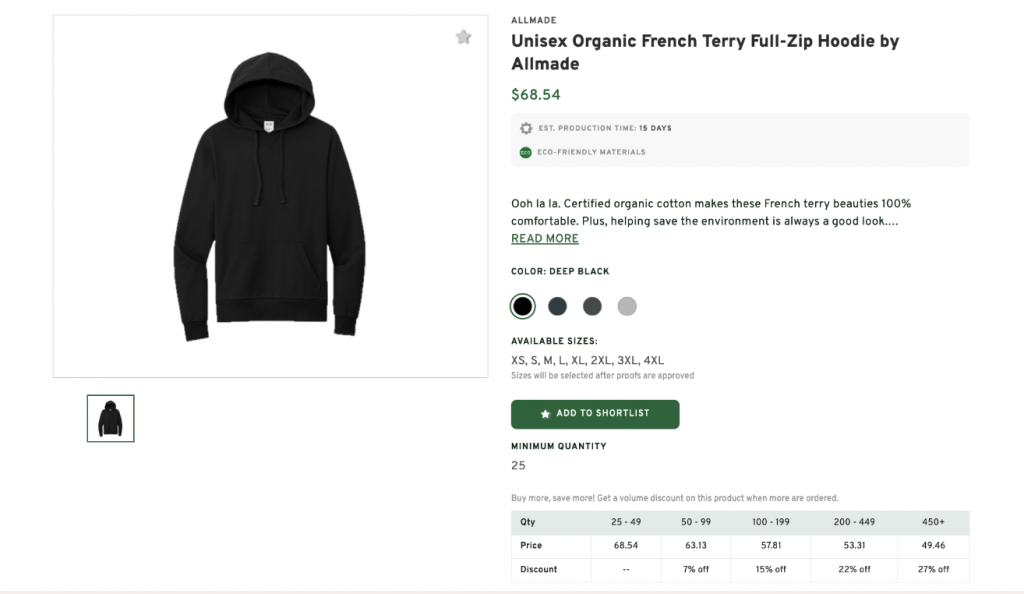Image resolution: width=1024 pixels, height=594 pixels.
Task: Select the light gray color option
Action: click(627, 306)
